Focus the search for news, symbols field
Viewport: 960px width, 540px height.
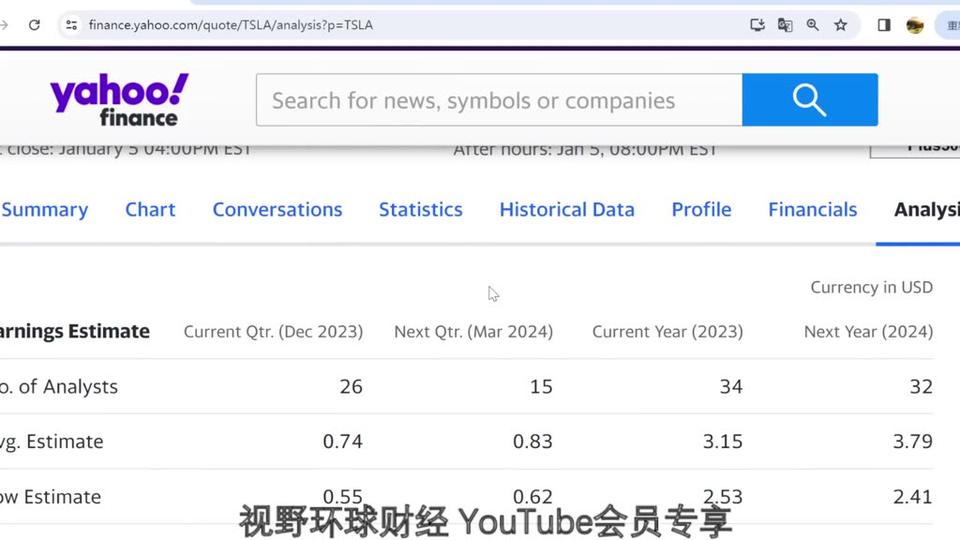pyautogui.click(x=499, y=100)
